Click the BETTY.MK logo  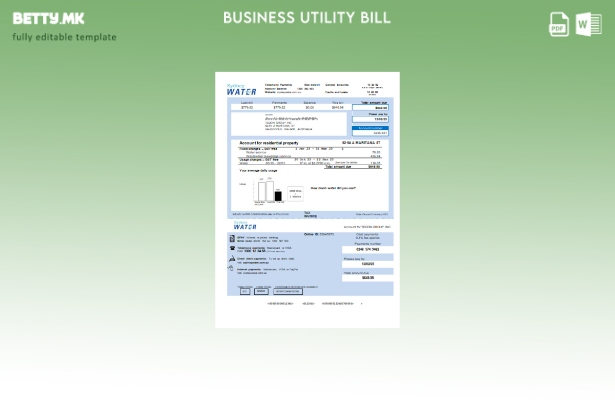point(48,18)
